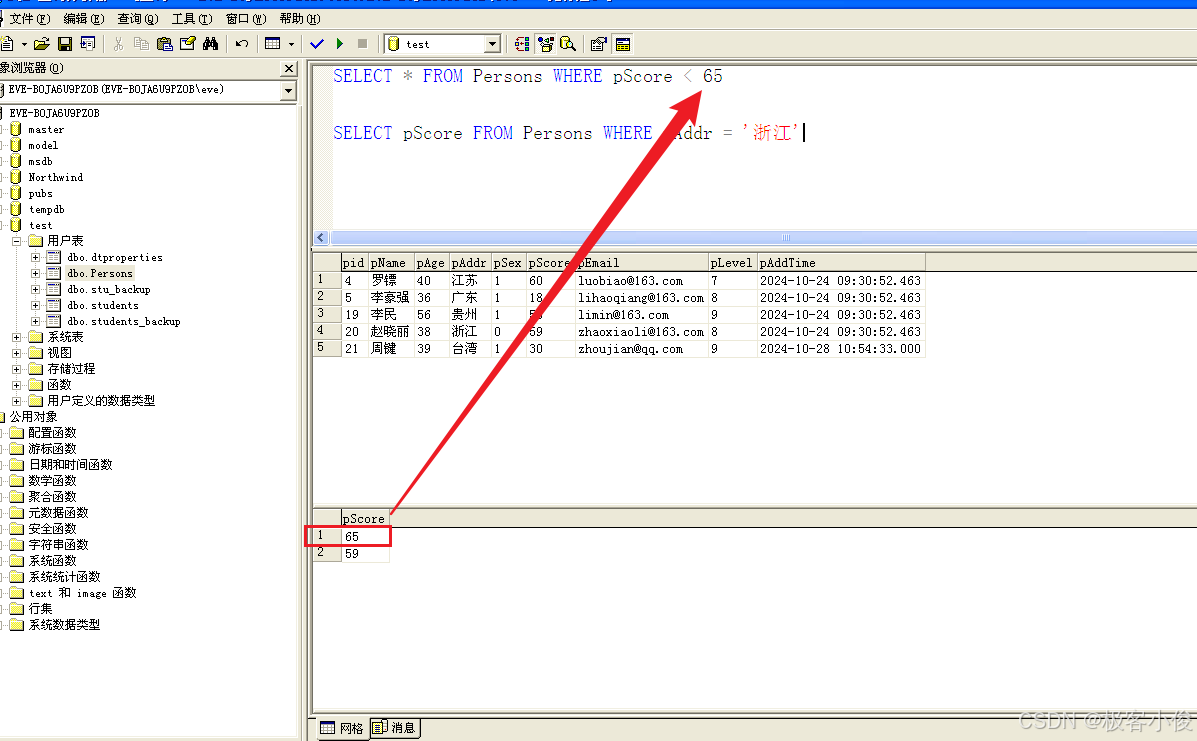Select the 字符串函数 folder
Screen dimensions: 1197x741
[x=58, y=545]
